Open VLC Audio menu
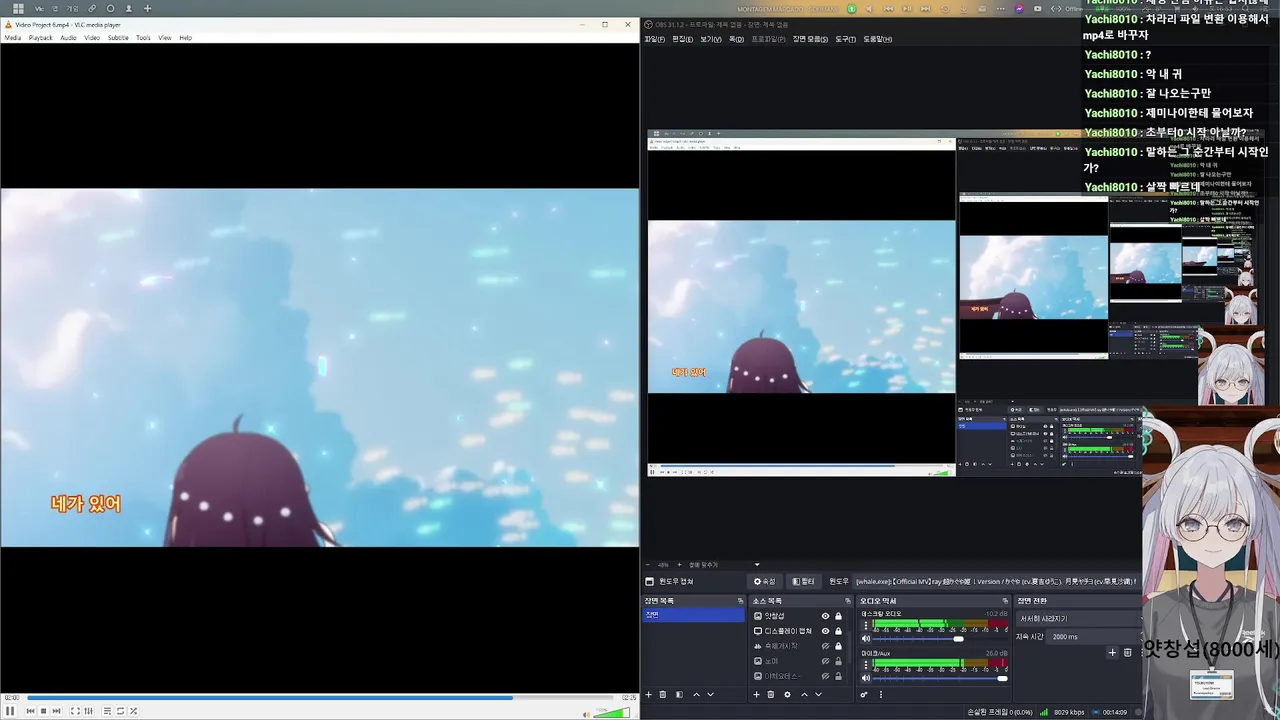Image resolution: width=1280 pixels, height=720 pixels. tap(68, 38)
